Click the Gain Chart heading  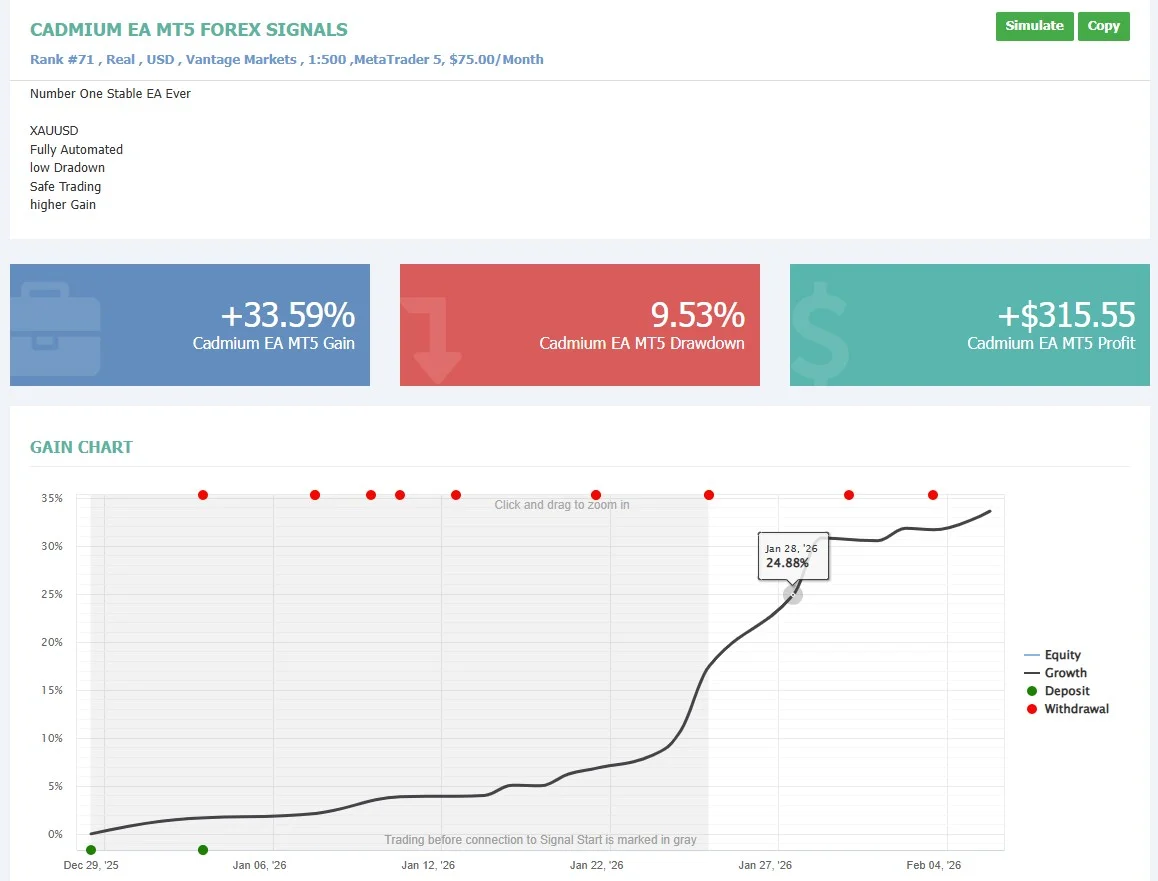[x=81, y=447]
